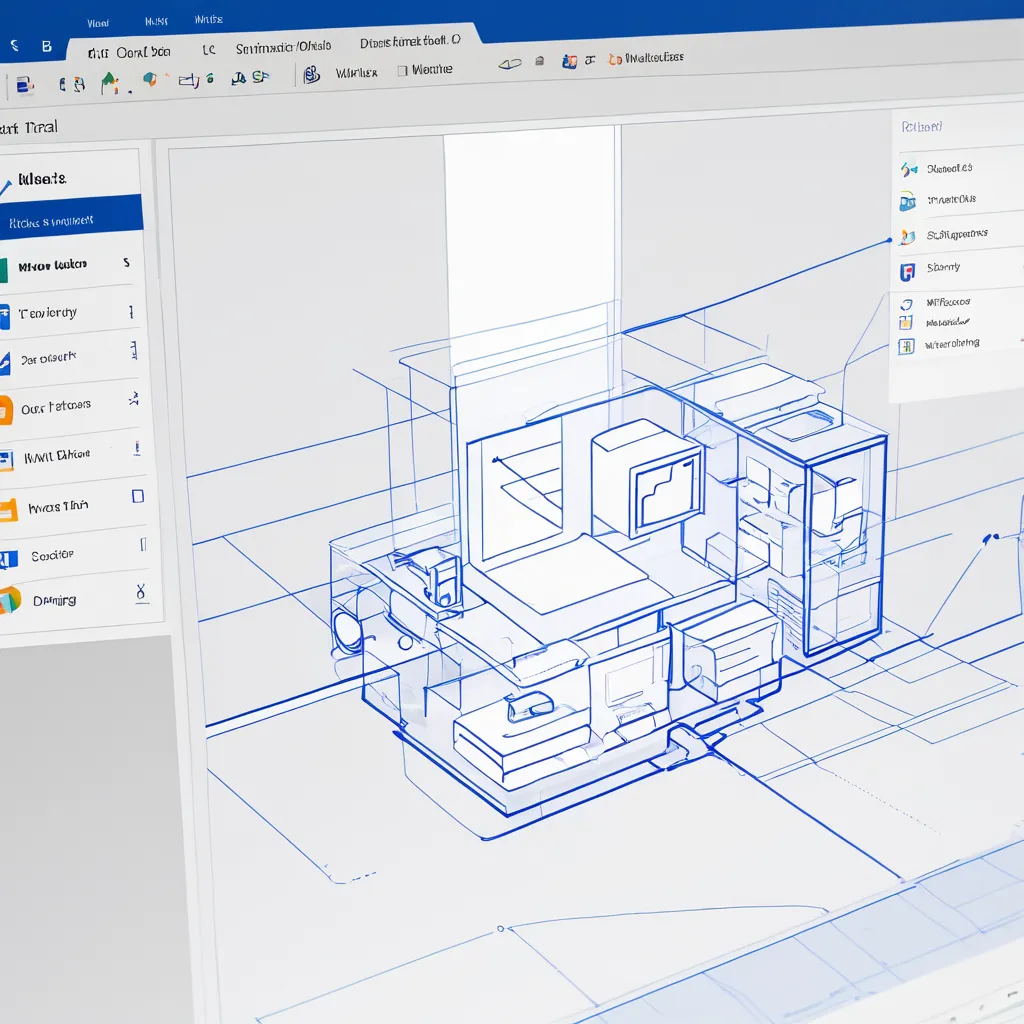Viewport: 1024px width, 1024px height.
Task: Toggle the marker on Dar olaerk row
Action: pyautogui.click(x=134, y=351)
